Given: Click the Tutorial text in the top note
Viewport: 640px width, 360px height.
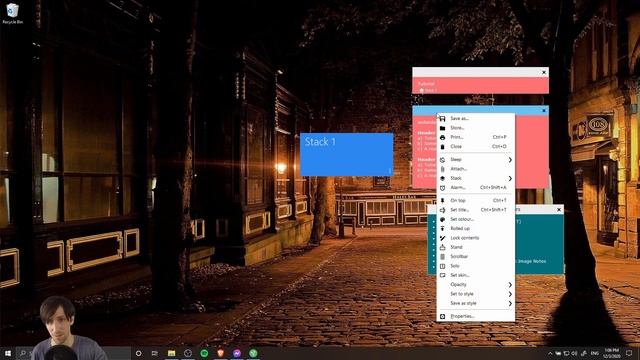Looking at the screenshot, I should [426, 84].
